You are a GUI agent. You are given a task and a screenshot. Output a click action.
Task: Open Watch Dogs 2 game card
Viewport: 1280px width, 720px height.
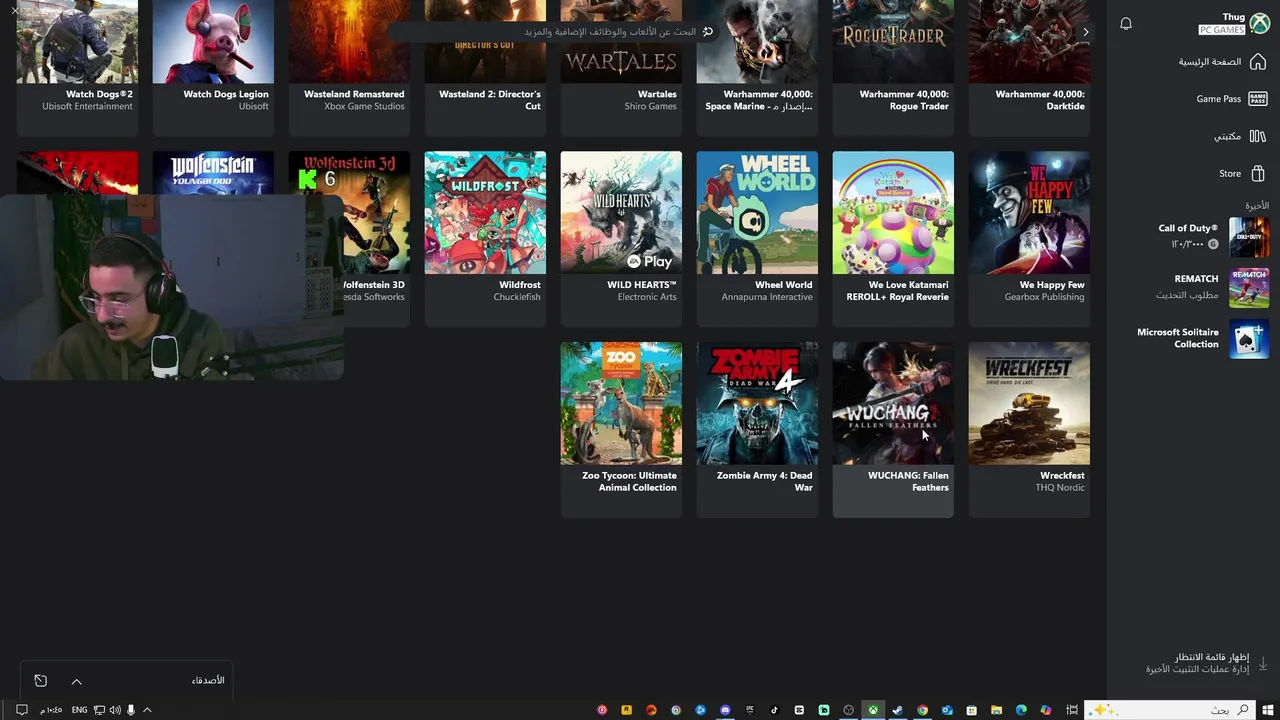77,66
